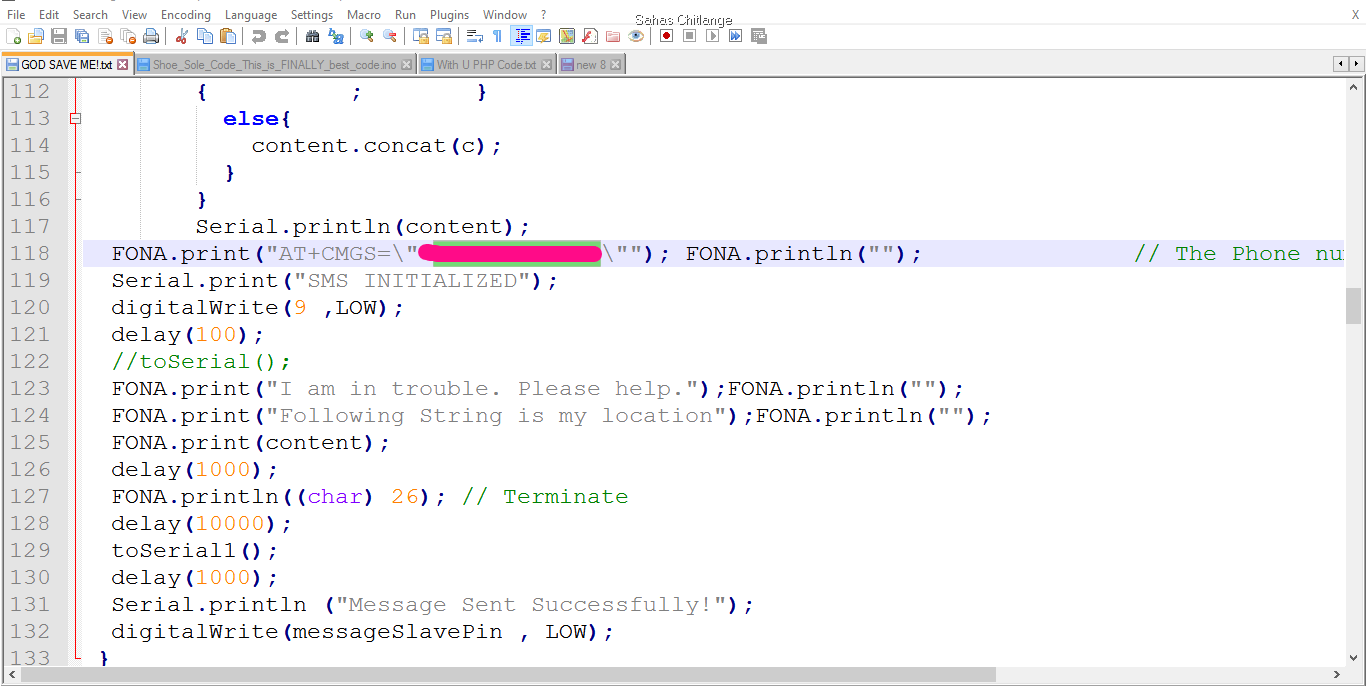
Task: Open the Window menu
Action: click(505, 14)
